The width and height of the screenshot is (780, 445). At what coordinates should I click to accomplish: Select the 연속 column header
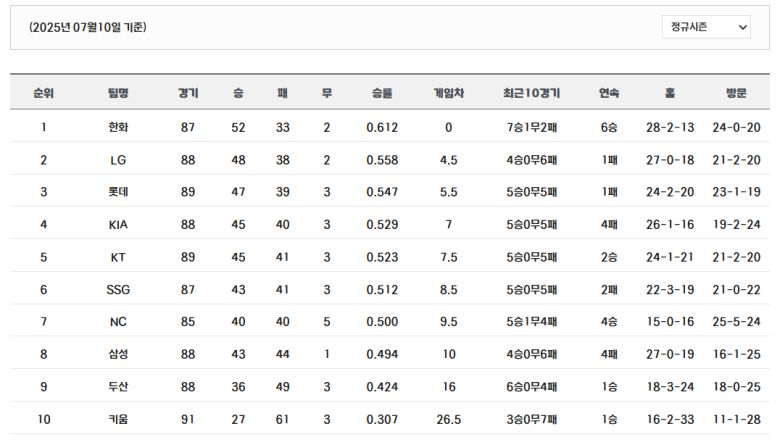[x=609, y=93]
